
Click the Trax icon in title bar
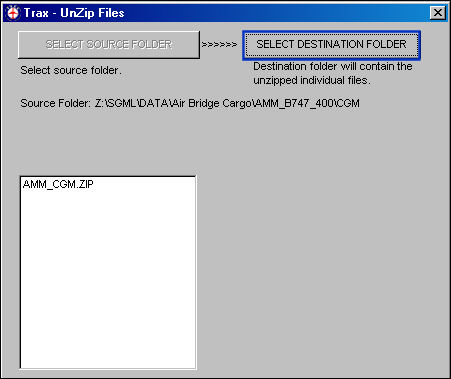pyautogui.click(x=13, y=13)
